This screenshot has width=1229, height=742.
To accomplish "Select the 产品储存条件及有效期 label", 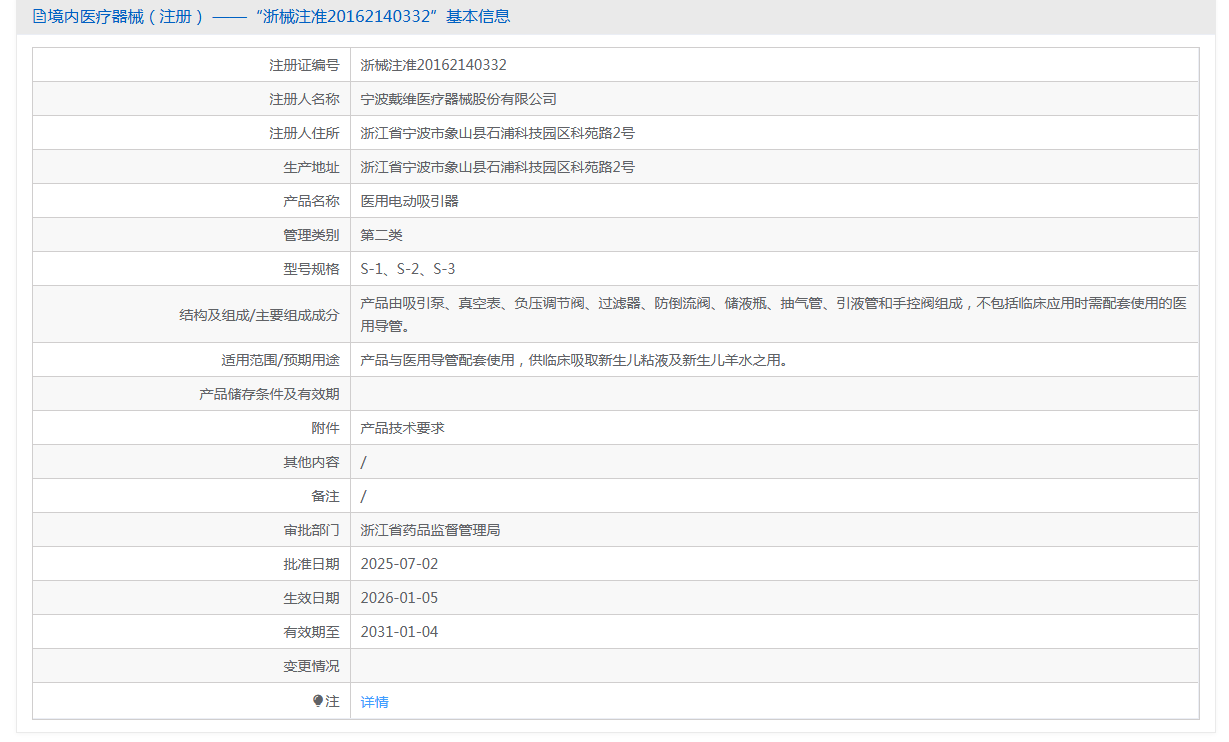I will coord(269,394).
